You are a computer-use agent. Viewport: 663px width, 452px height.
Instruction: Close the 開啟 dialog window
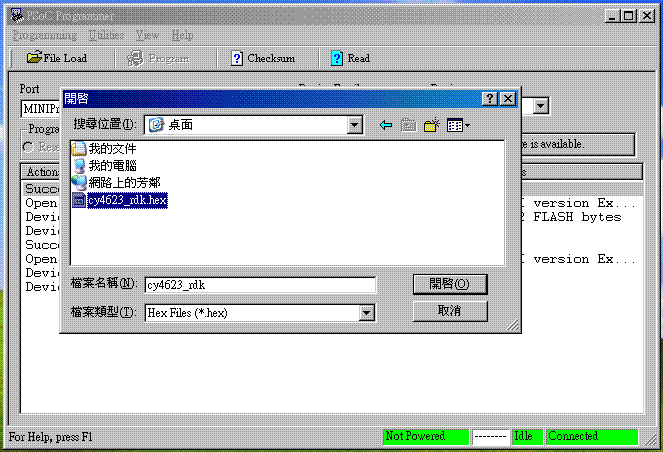(x=508, y=98)
